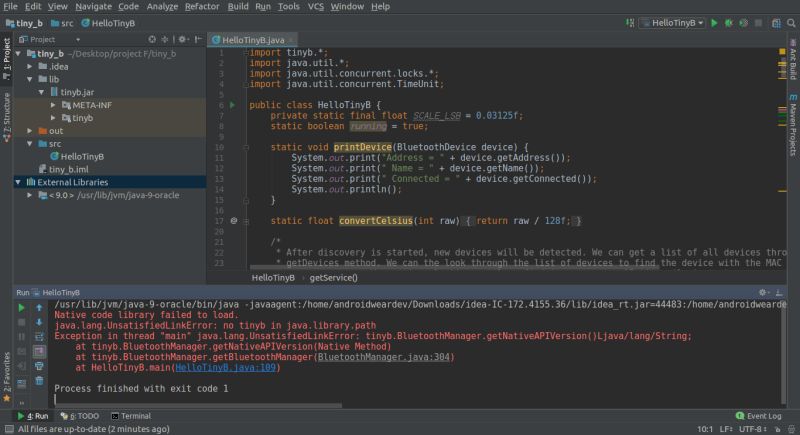Open the HelloTinyB run configuration dropdown
Image resolution: width=800 pixels, height=435 pixels.
coord(674,23)
